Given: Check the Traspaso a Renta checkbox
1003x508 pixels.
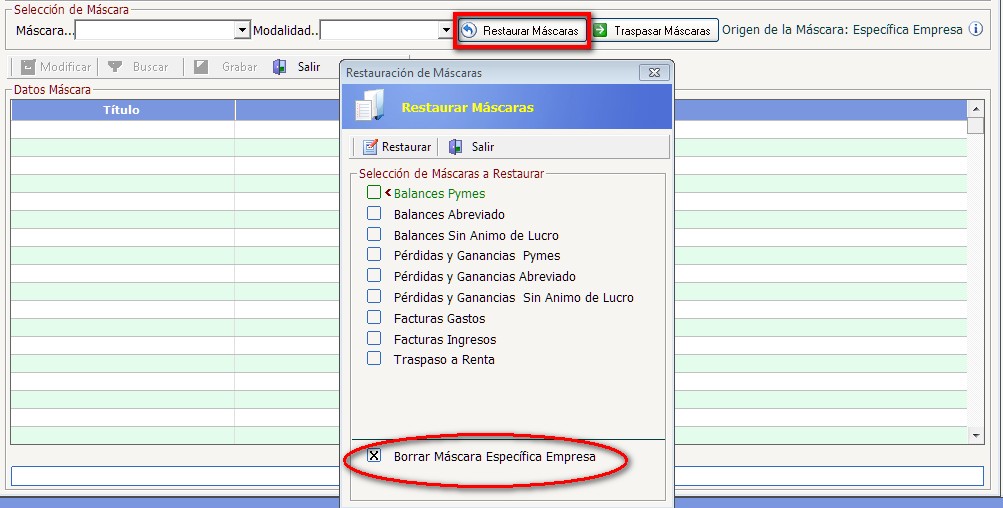Looking at the screenshot, I should (x=374, y=358).
